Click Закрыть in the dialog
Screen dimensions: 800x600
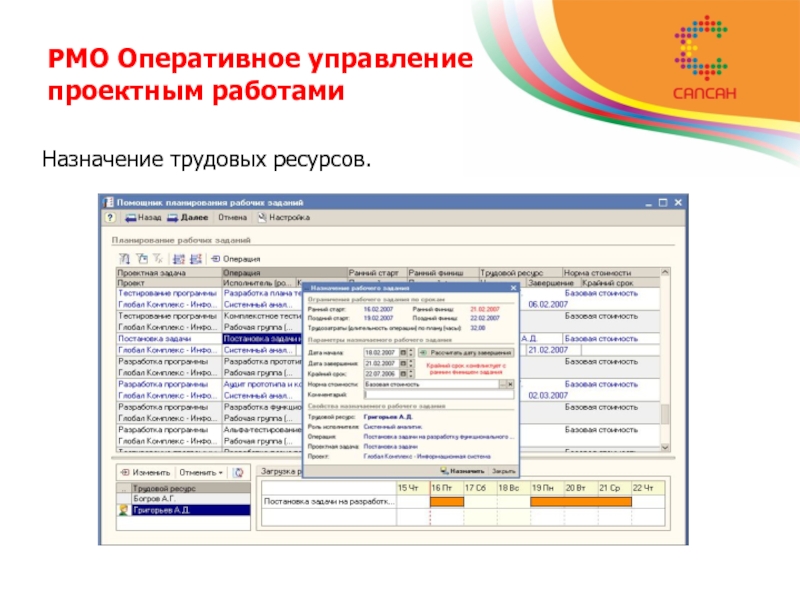pyautogui.click(x=503, y=471)
